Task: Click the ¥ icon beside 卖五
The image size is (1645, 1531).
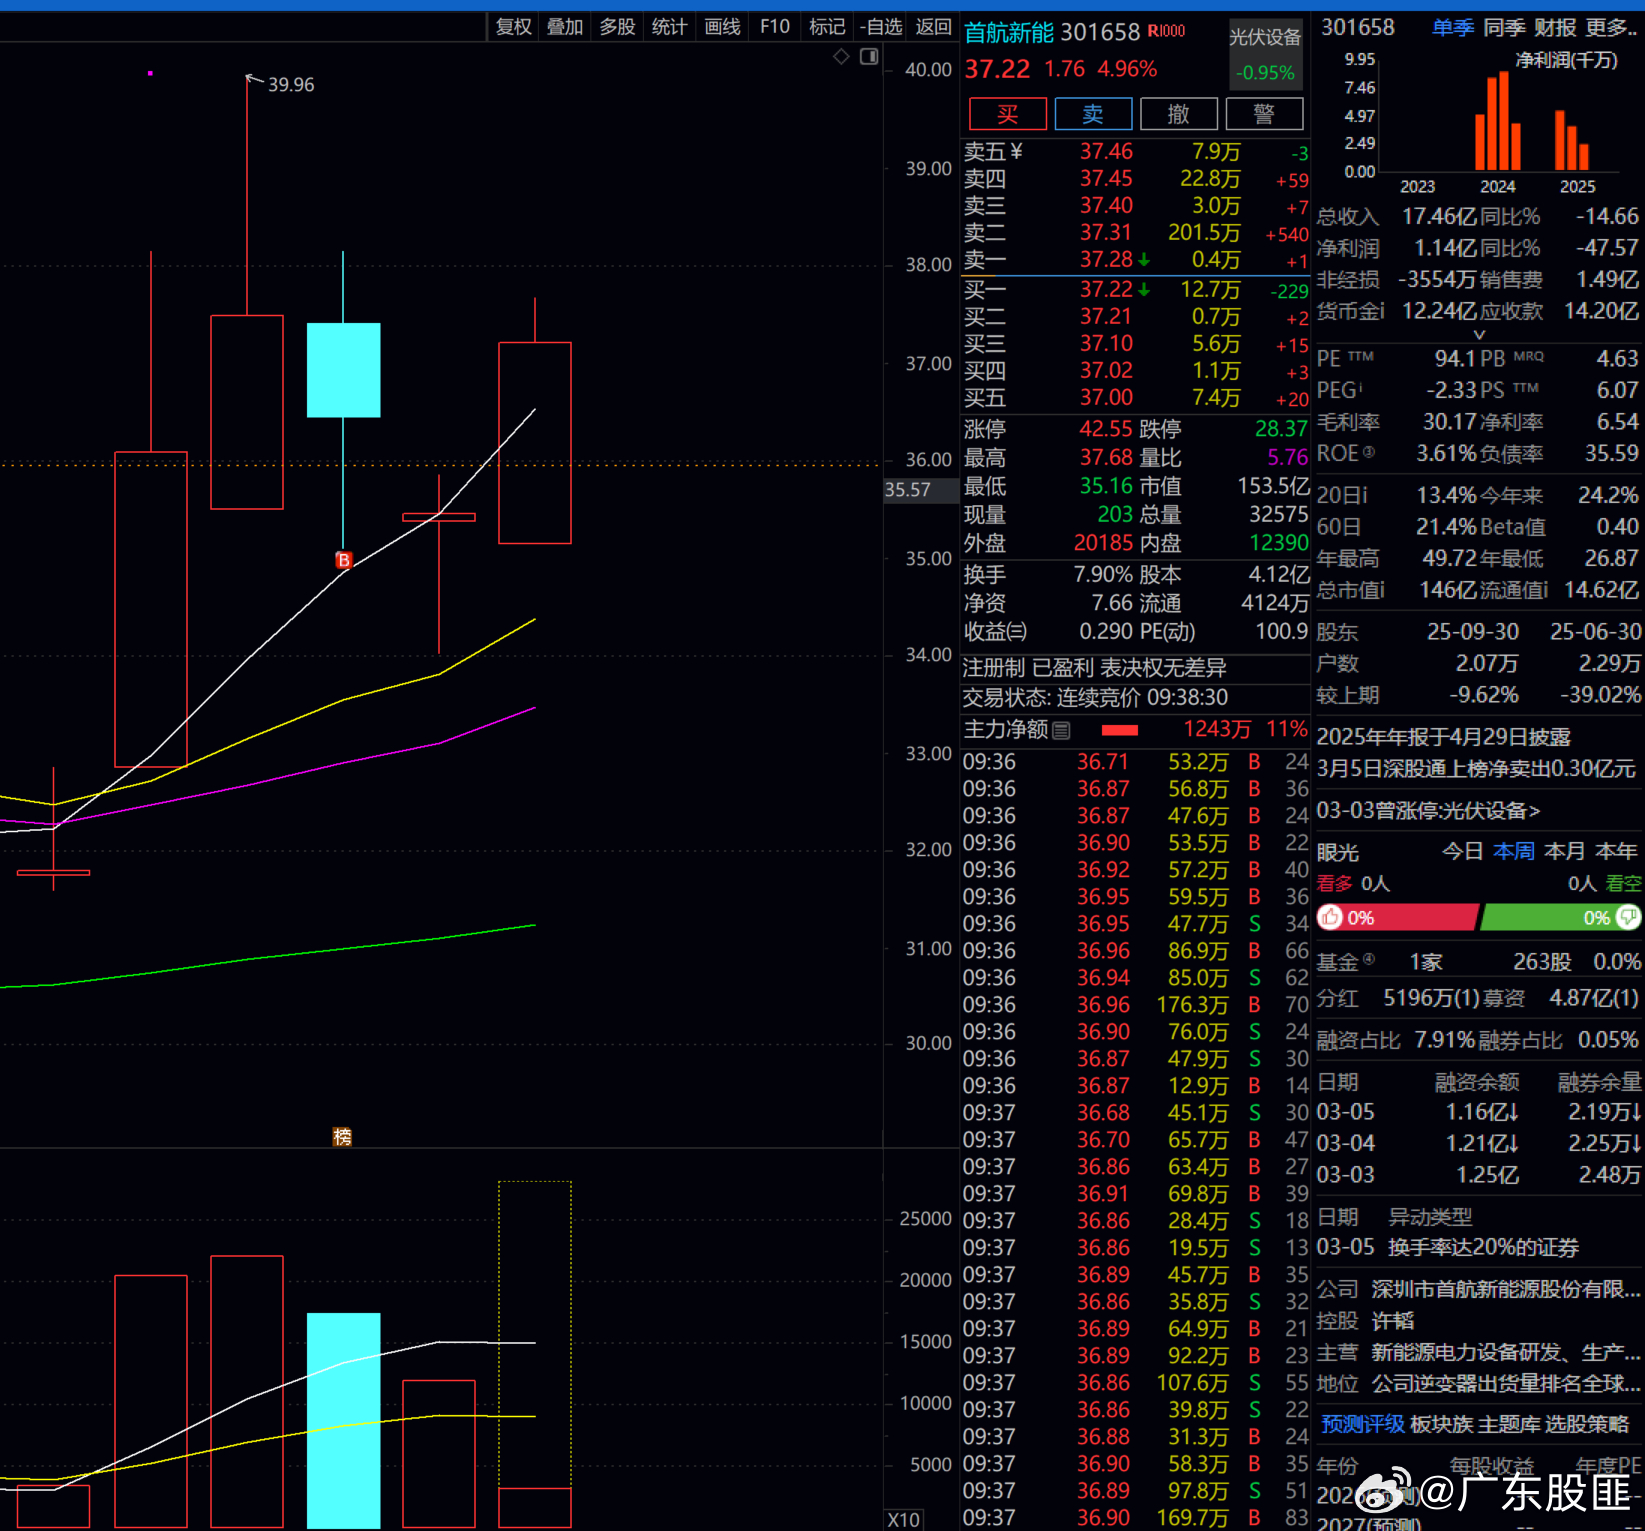Action: (1017, 151)
